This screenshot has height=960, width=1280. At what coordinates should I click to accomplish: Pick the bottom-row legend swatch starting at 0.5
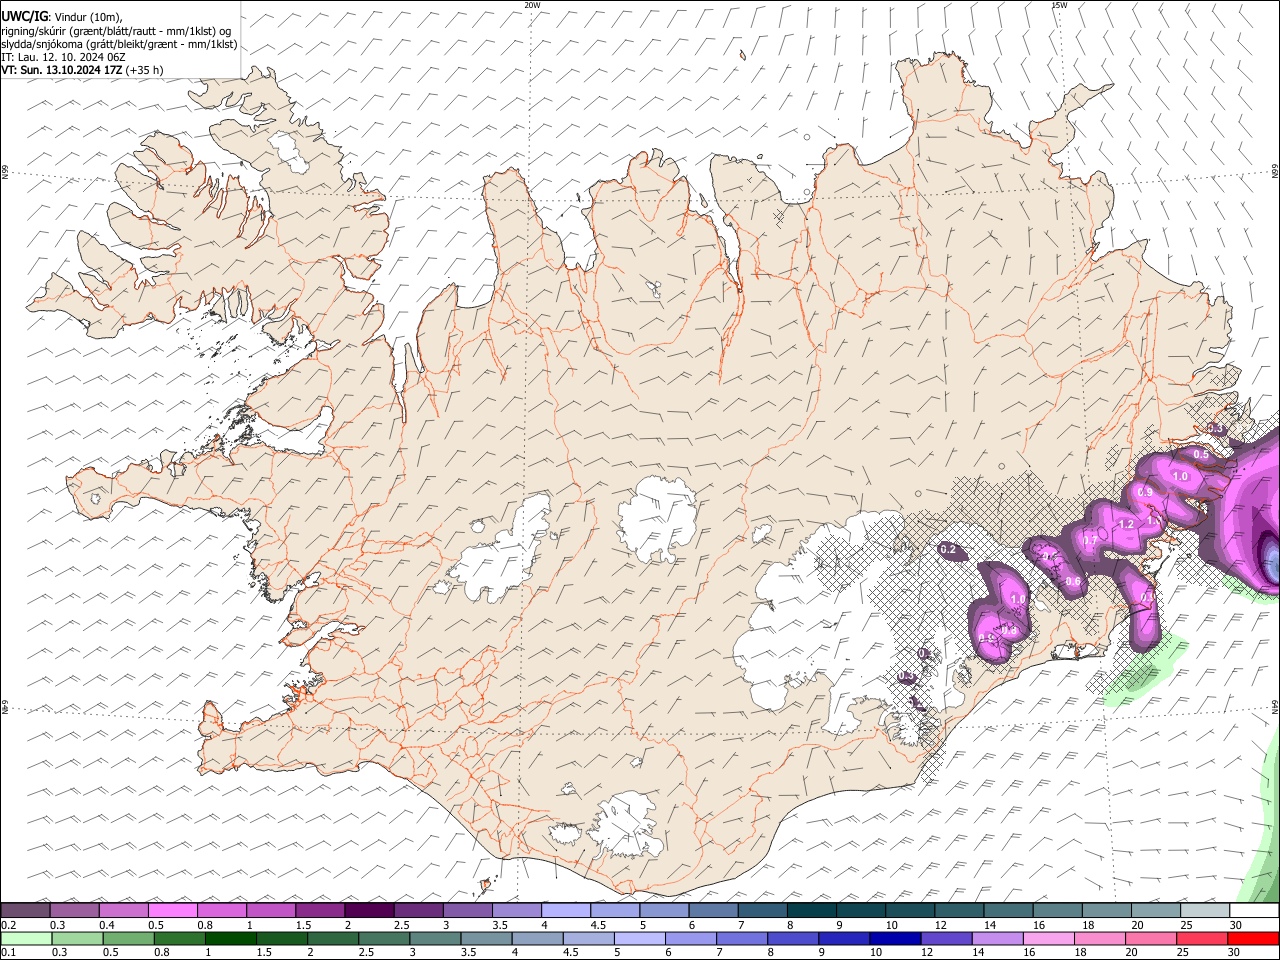(x=128, y=939)
